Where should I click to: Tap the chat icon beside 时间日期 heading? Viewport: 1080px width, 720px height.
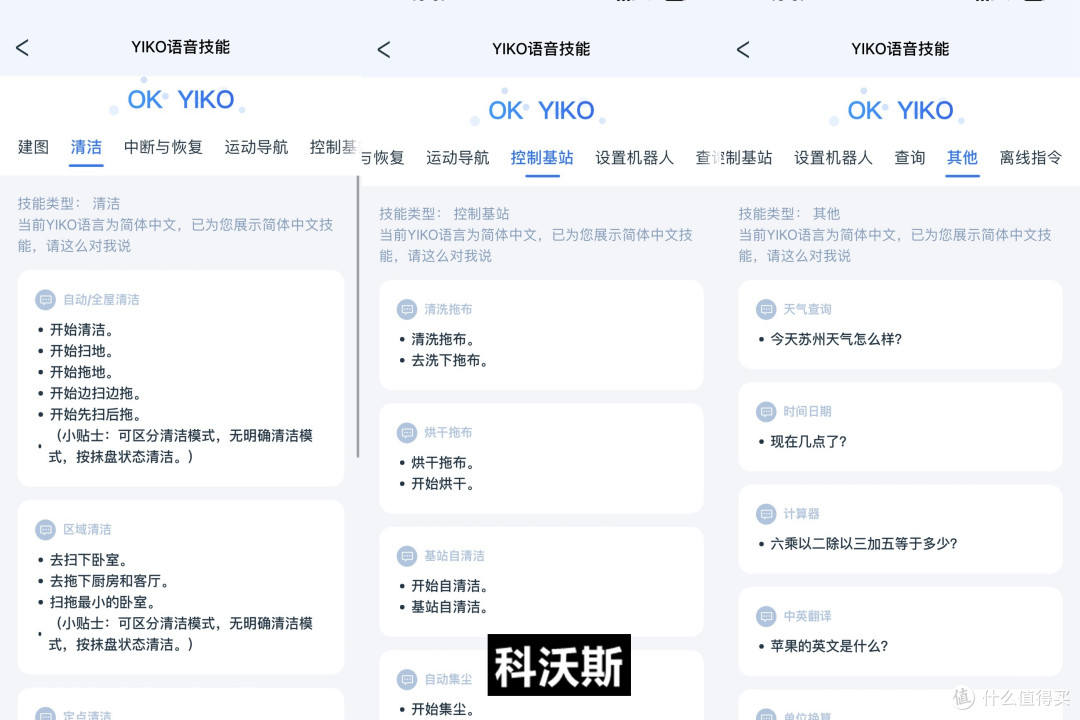click(766, 411)
